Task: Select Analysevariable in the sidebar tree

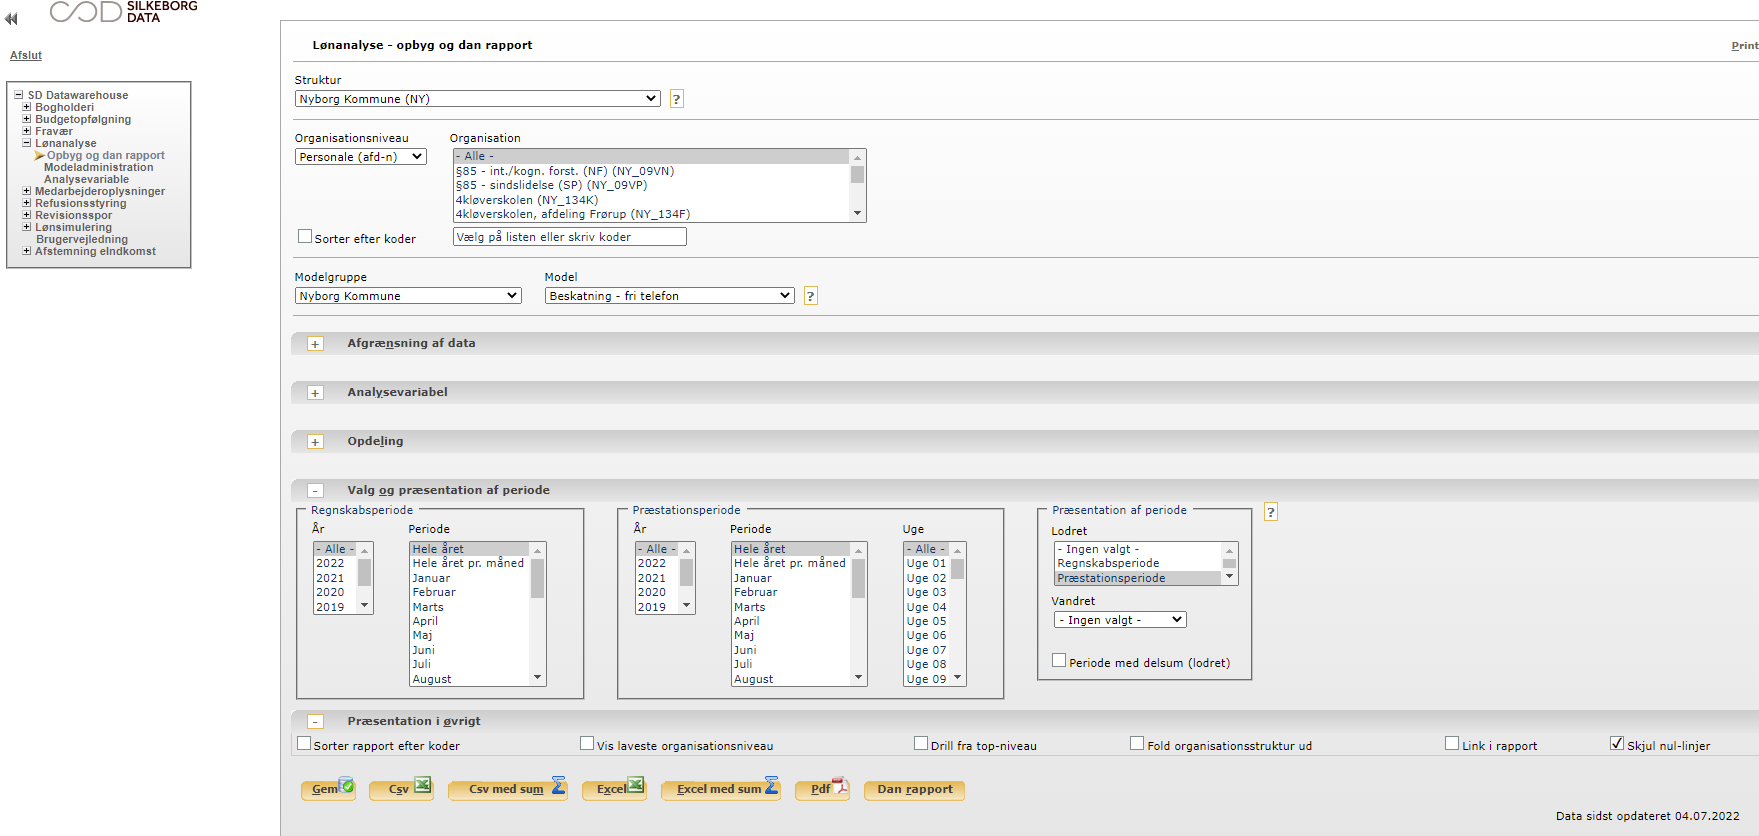Action: click(x=86, y=179)
